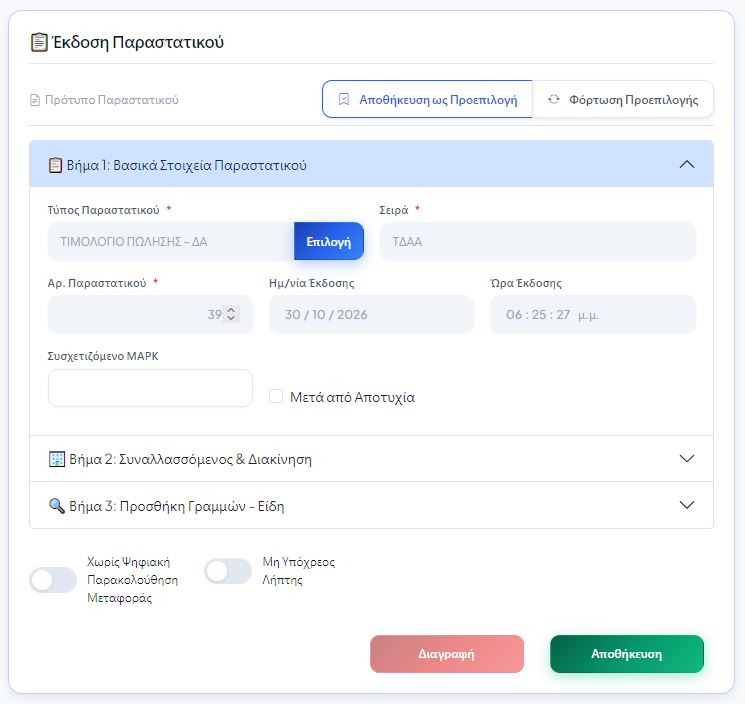This screenshot has width=745, height=704.
Task: Click the magnifier icon of Βήμα 3 header
Action: pyautogui.click(x=57, y=506)
